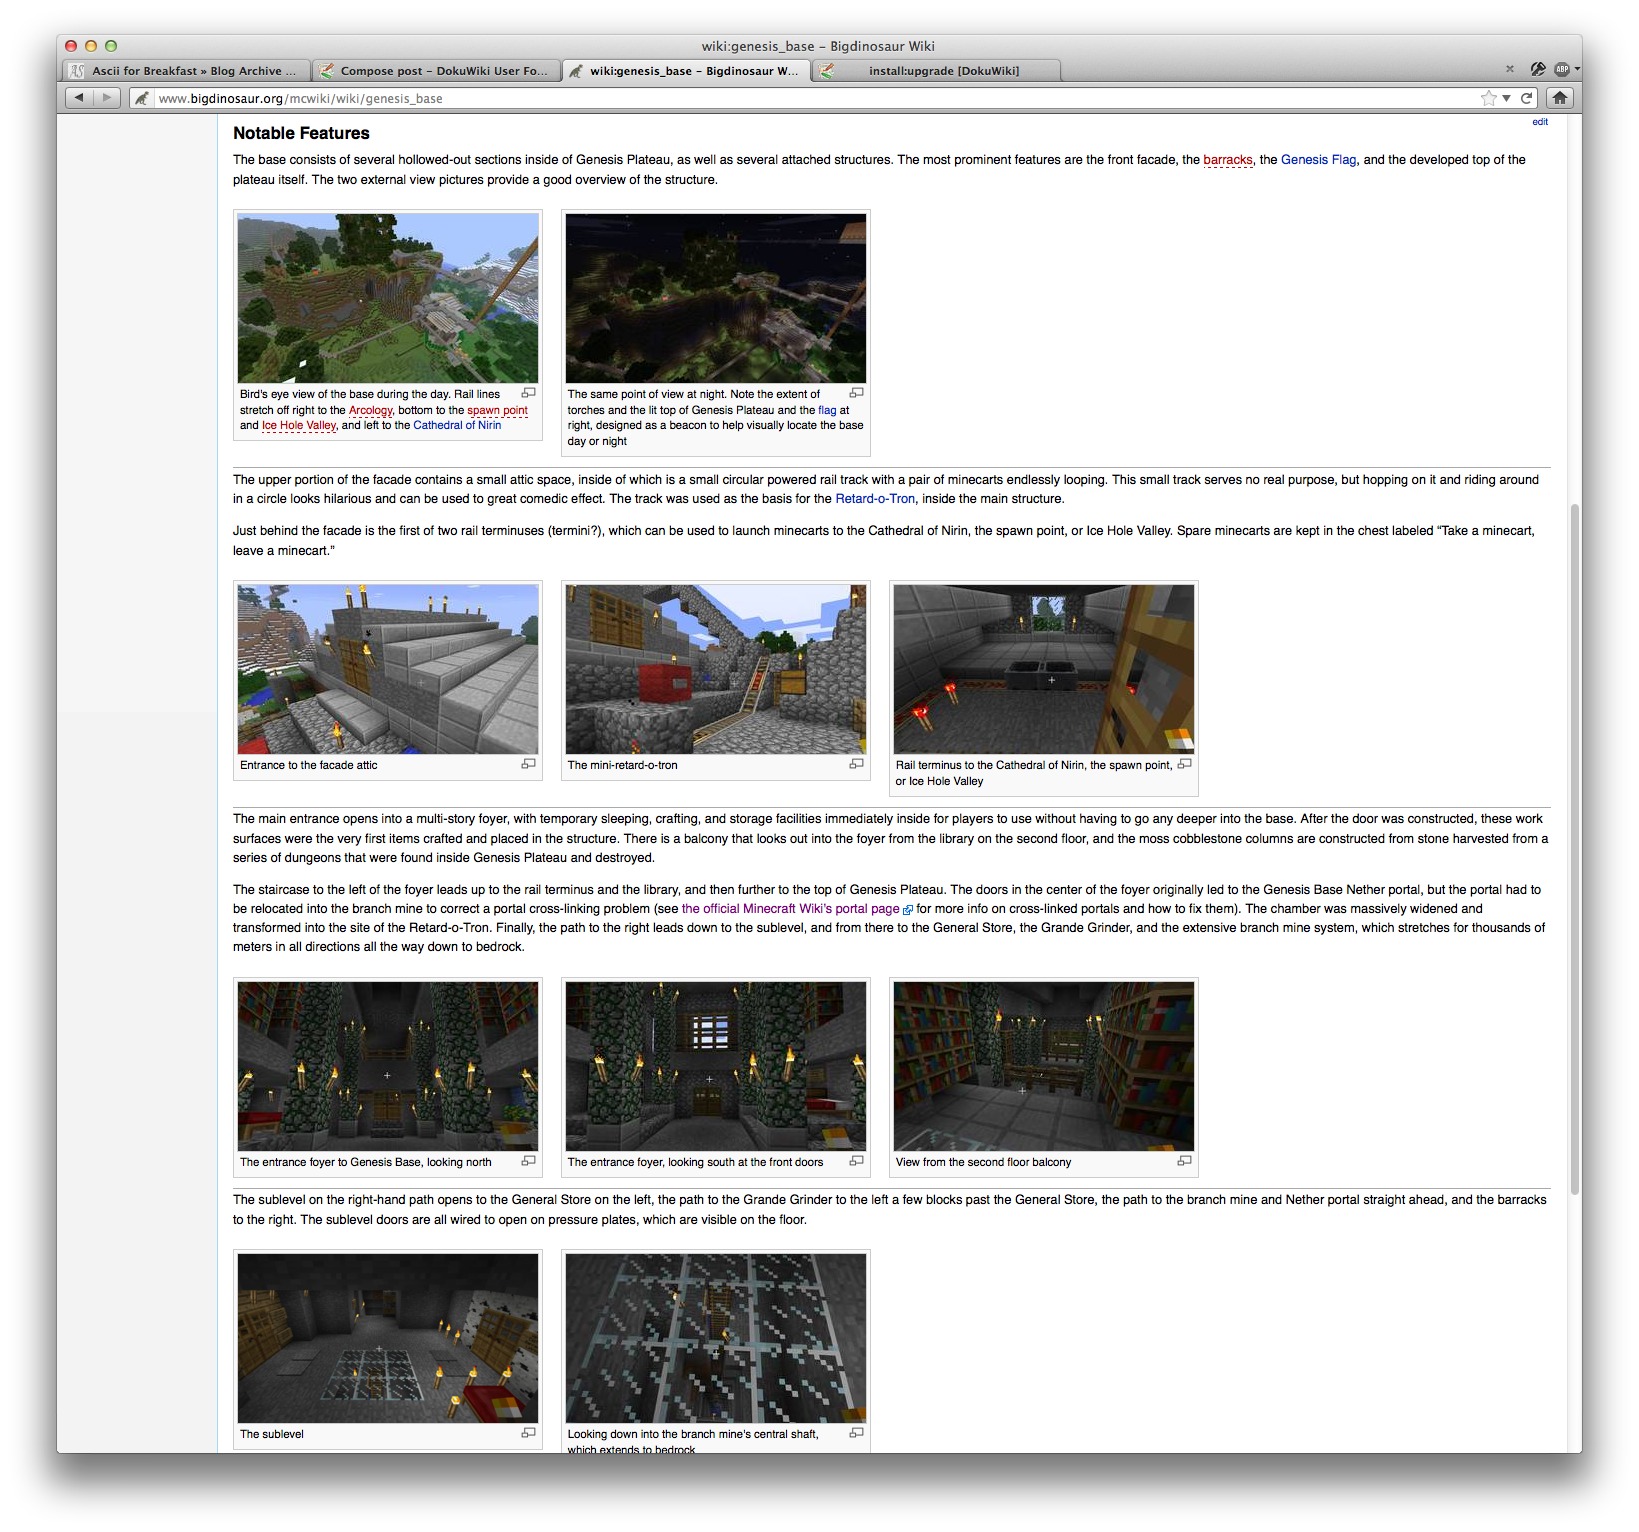This screenshot has width=1639, height=1532.
Task: Open the sublevel thumbnail image
Action: (x=388, y=1338)
